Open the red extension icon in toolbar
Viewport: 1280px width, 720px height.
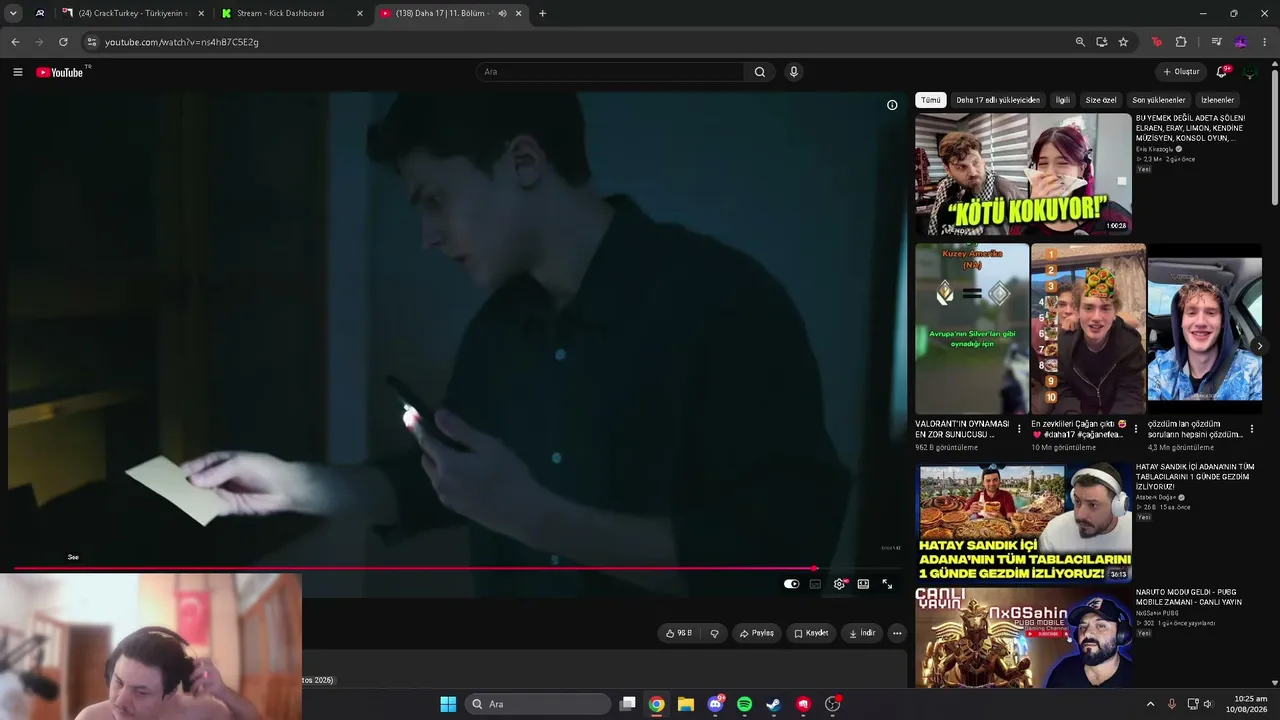[1157, 42]
